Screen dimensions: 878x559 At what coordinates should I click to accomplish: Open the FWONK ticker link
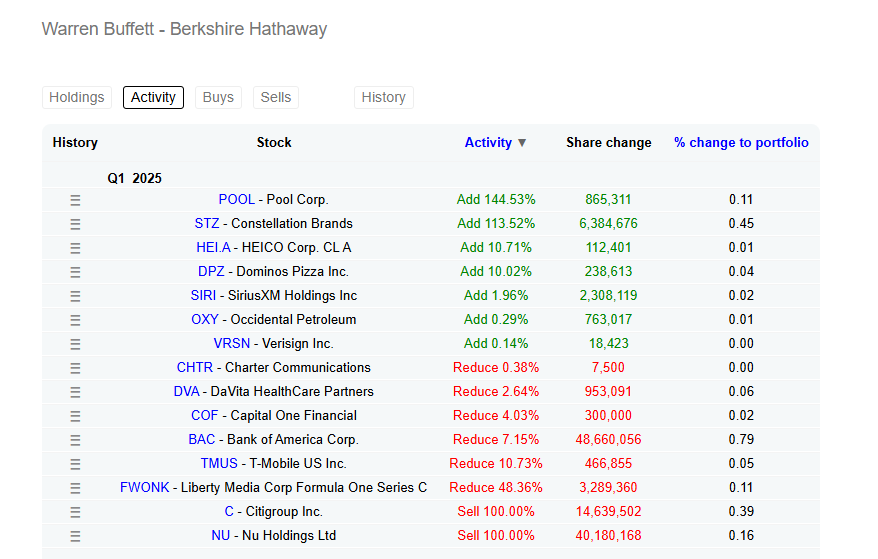(144, 488)
